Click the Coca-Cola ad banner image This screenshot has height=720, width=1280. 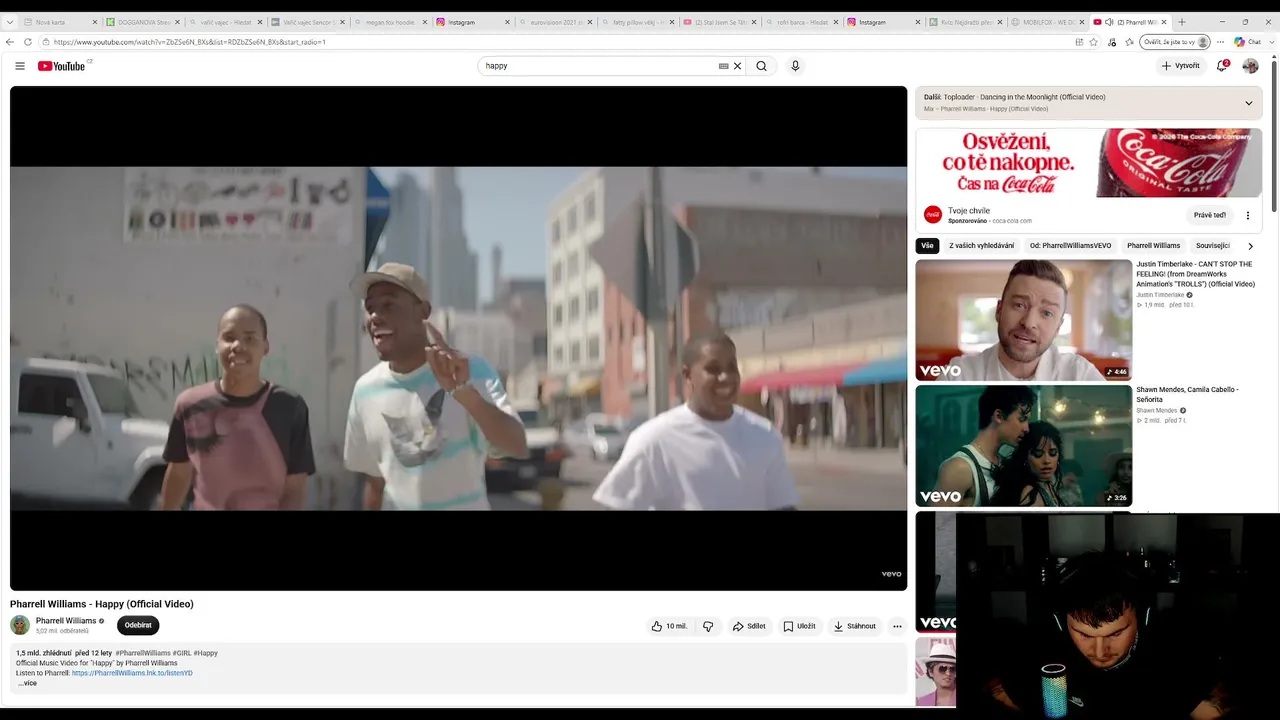[1088, 162]
